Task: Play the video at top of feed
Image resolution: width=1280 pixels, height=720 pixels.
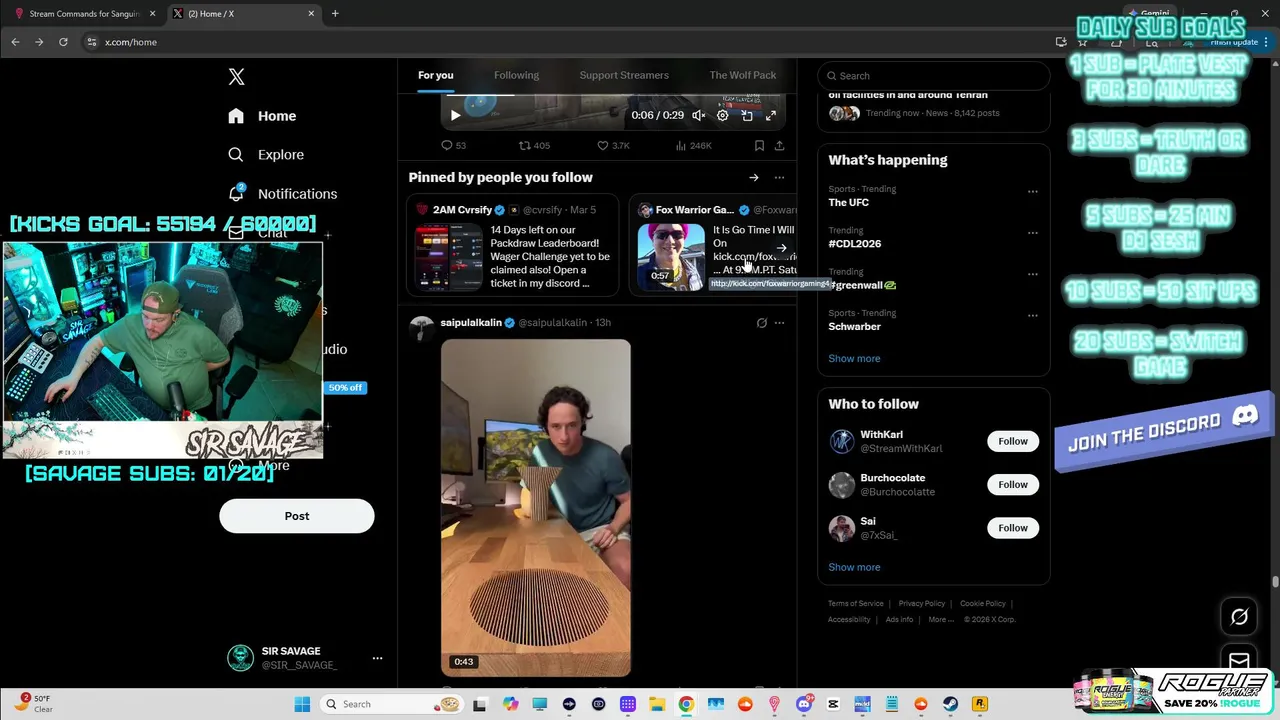Action: pyautogui.click(x=455, y=115)
